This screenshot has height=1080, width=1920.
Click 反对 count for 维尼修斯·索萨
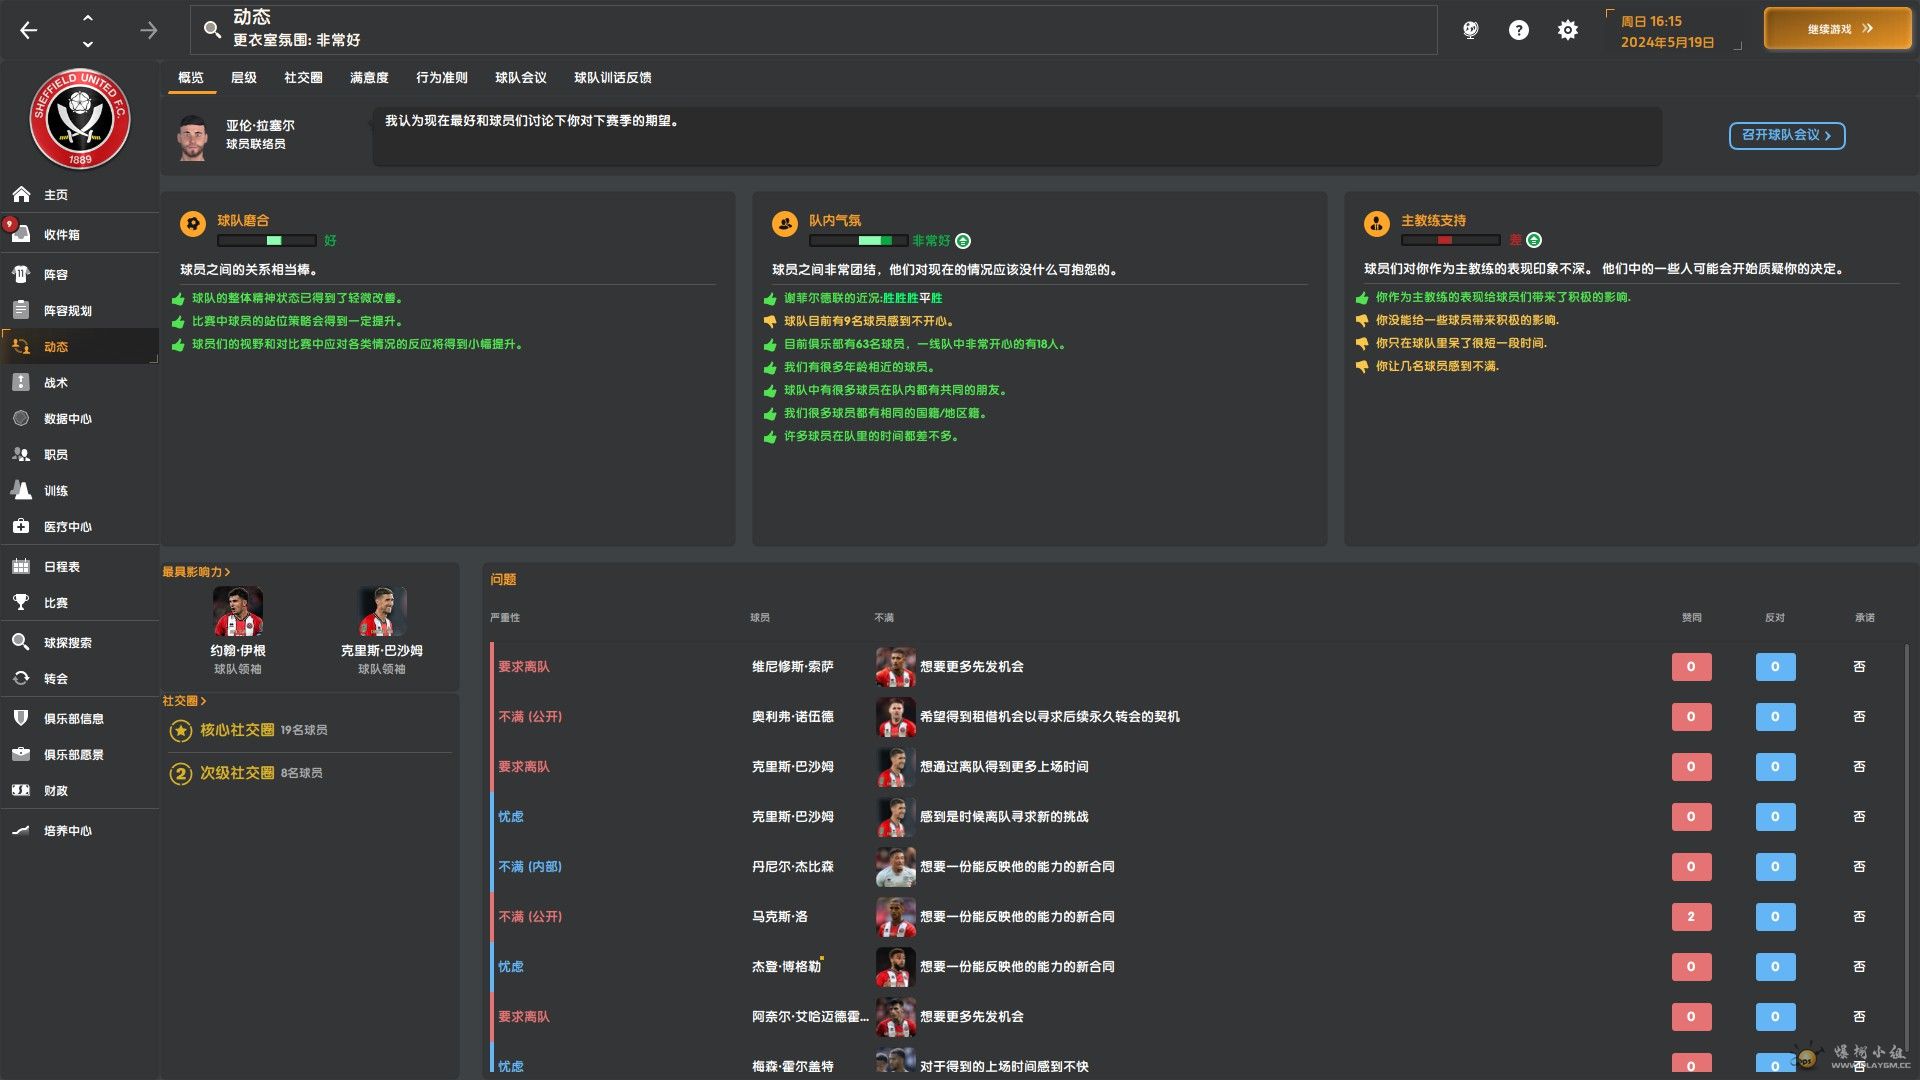point(1775,667)
